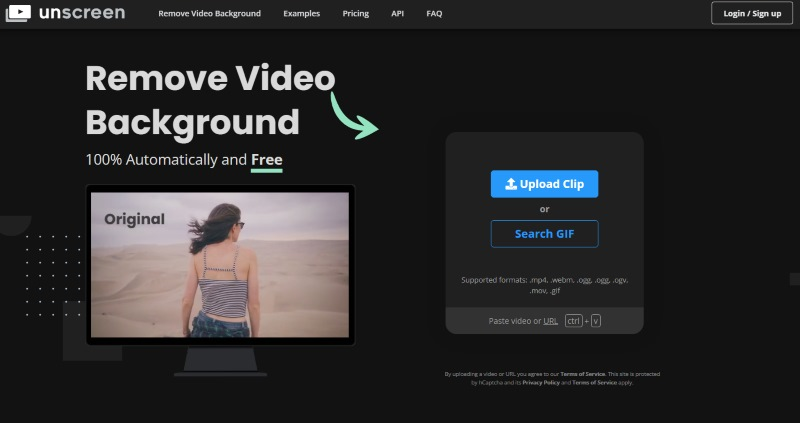
Task: Click the 'Supported formats' text
Action: [x=544, y=285]
